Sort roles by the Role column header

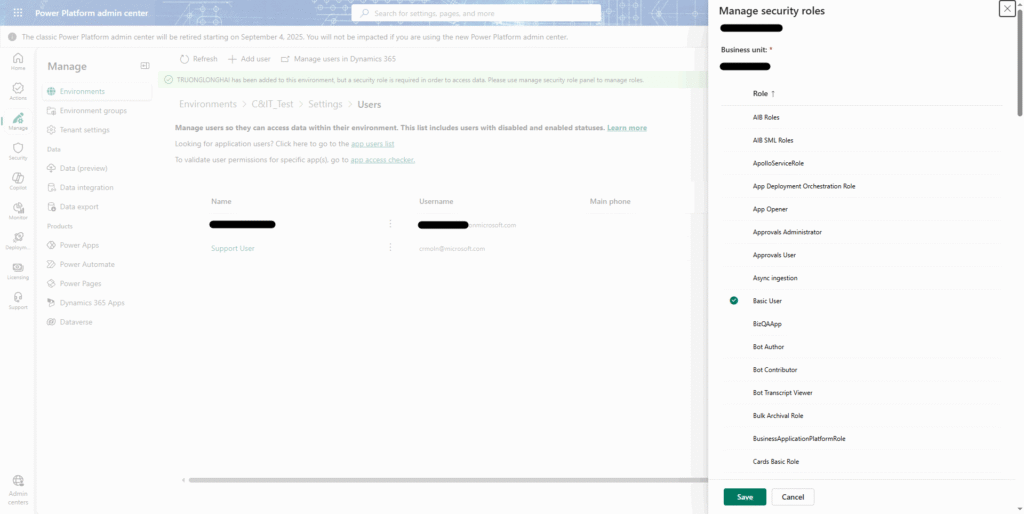pyautogui.click(x=763, y=93)
